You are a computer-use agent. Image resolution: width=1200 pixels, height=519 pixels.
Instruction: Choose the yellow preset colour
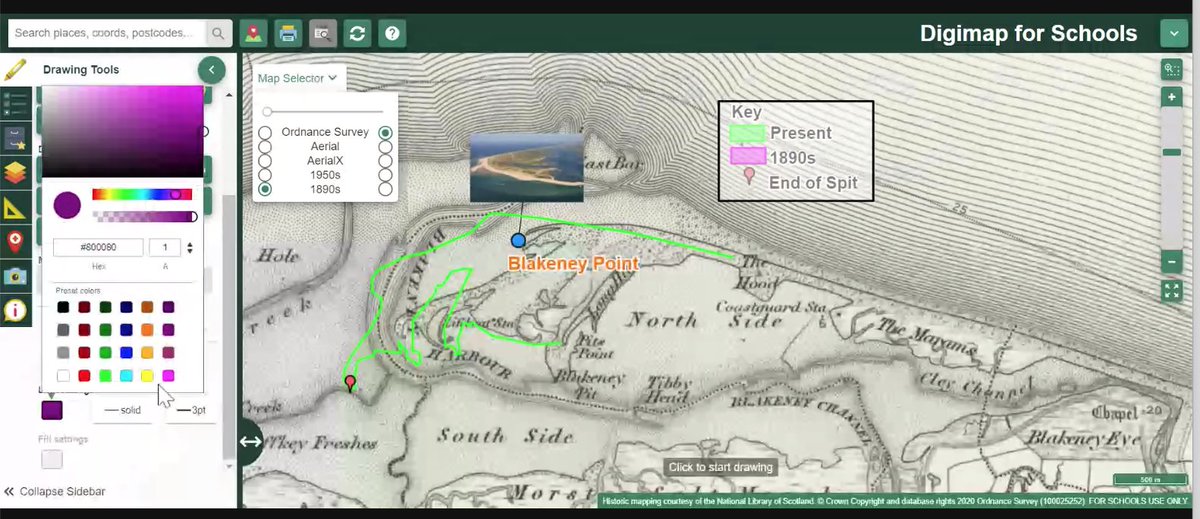coord(147,376)
